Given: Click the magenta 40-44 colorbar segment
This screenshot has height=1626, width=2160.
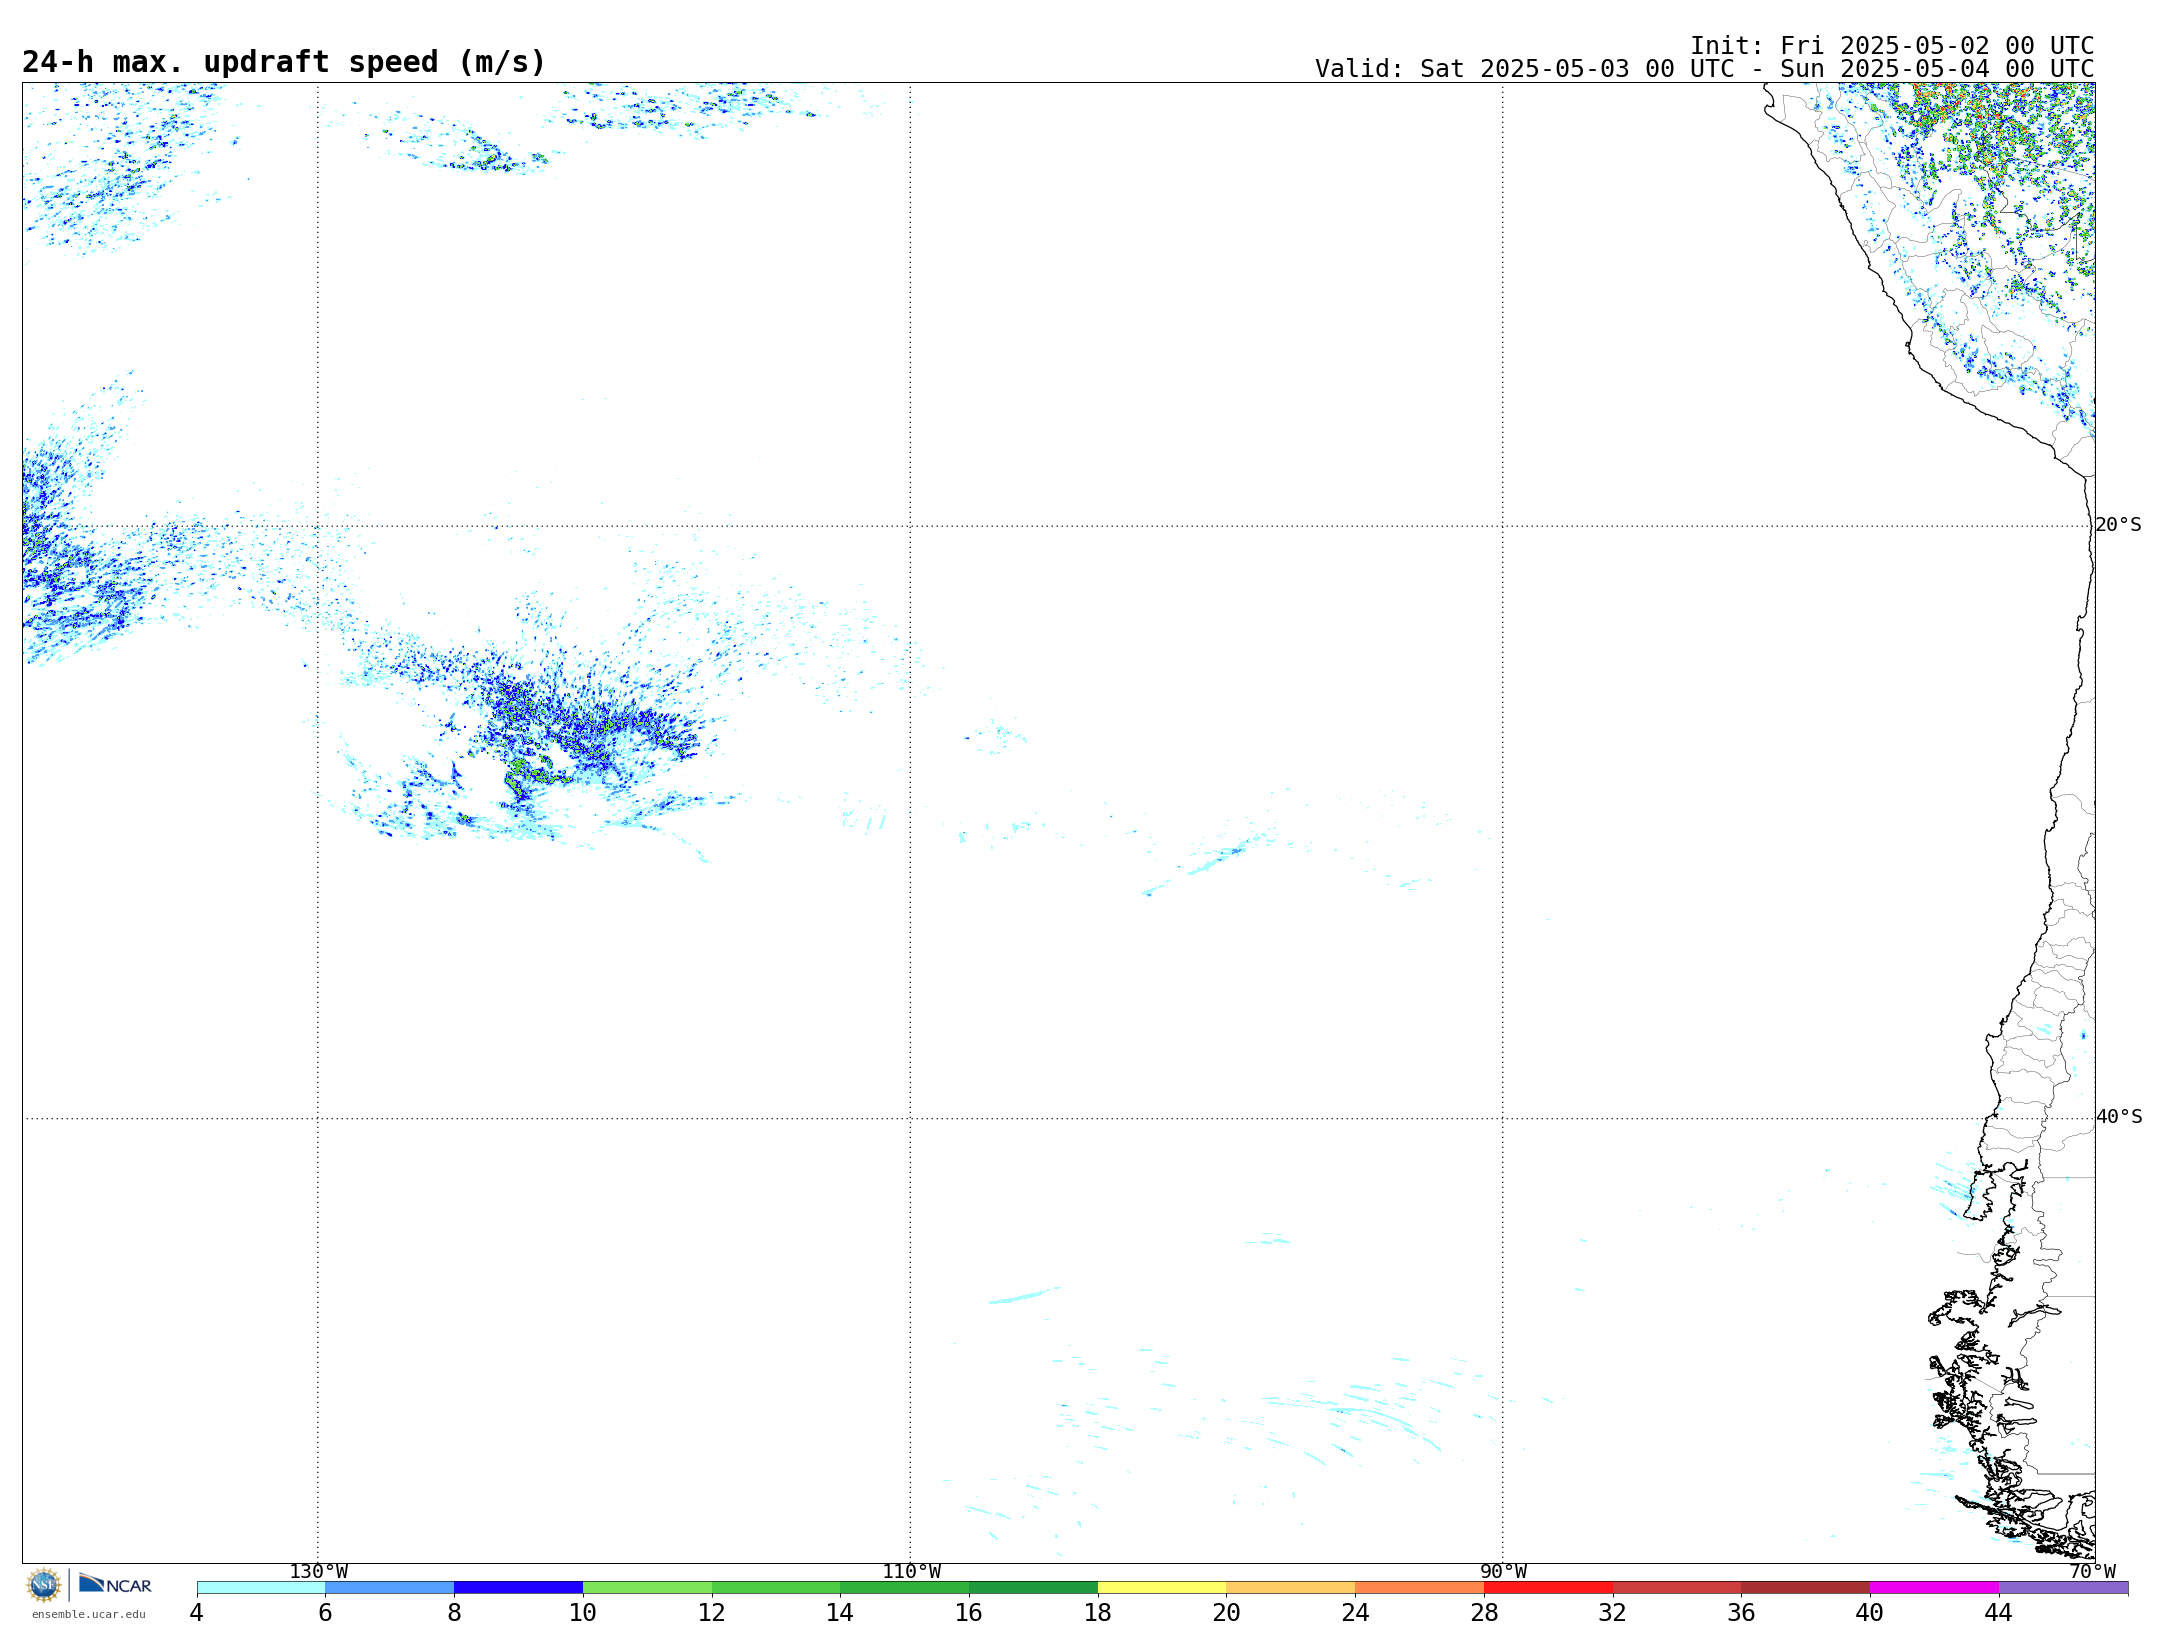Looking at the screenshot, I should 1934,1588.
